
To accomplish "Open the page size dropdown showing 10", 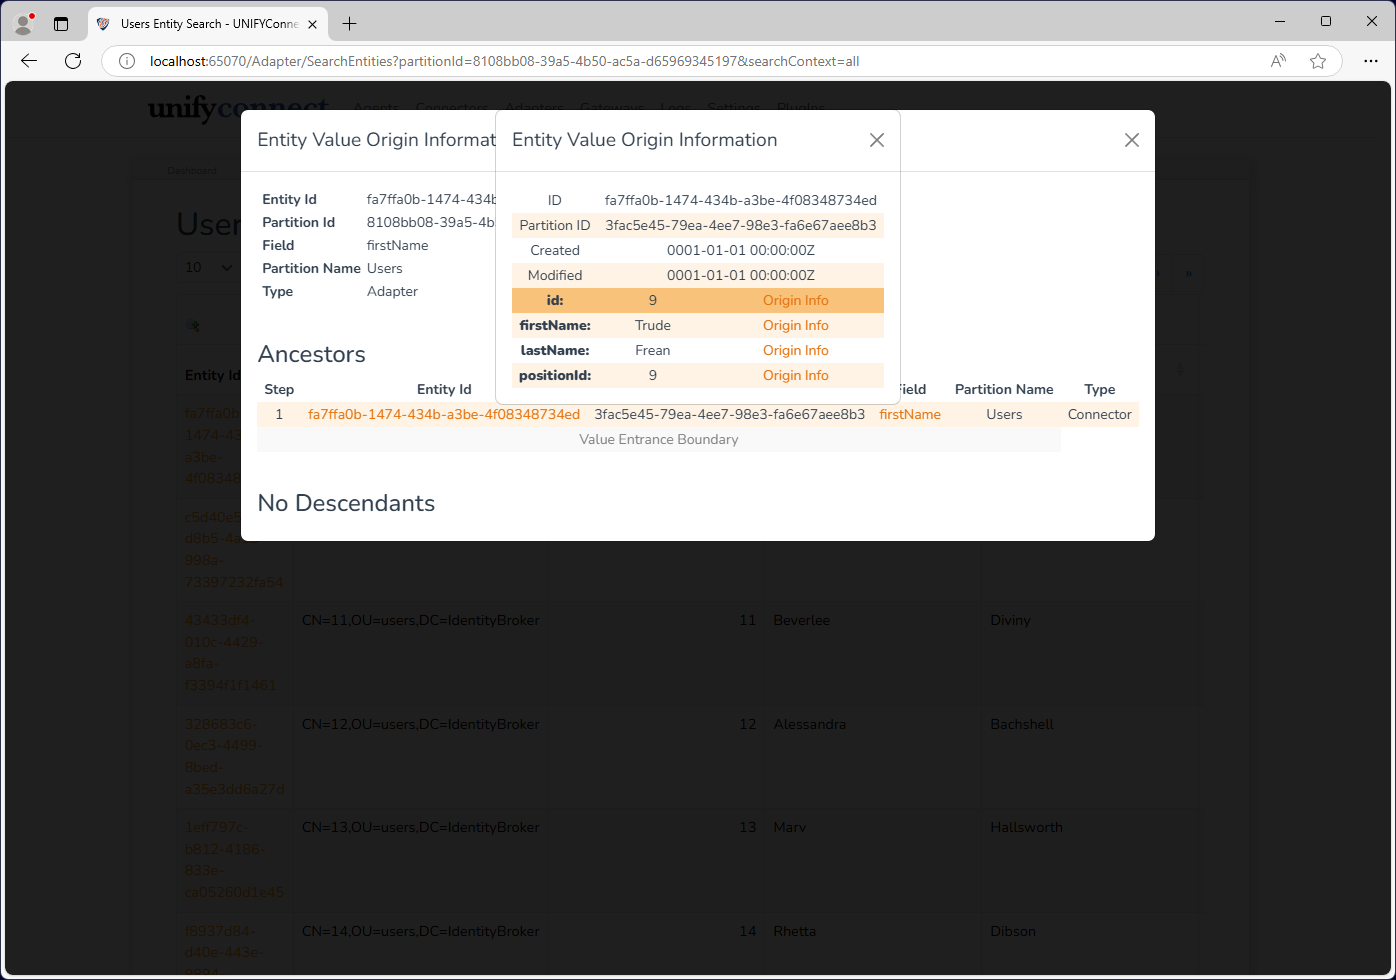I will (209, 267).
